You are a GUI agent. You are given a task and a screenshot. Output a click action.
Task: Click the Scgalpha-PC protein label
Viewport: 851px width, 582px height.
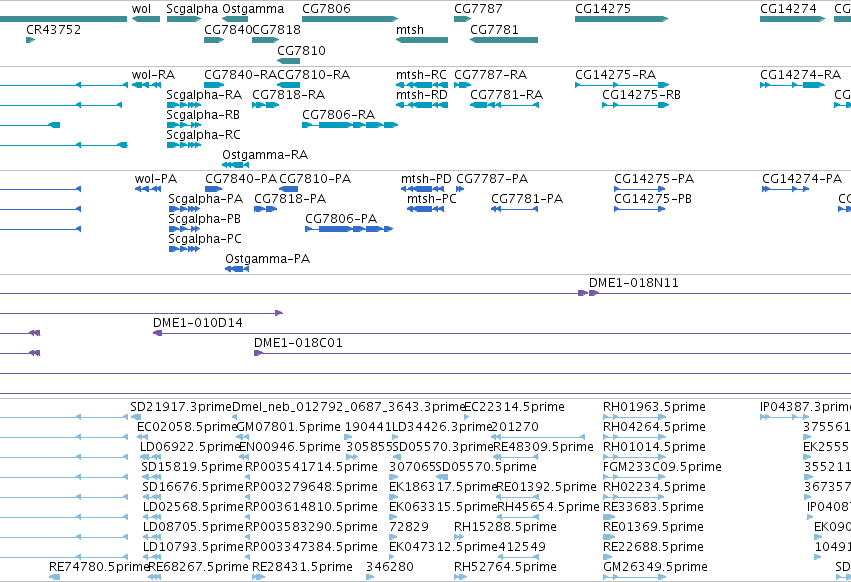pos(205,239)
